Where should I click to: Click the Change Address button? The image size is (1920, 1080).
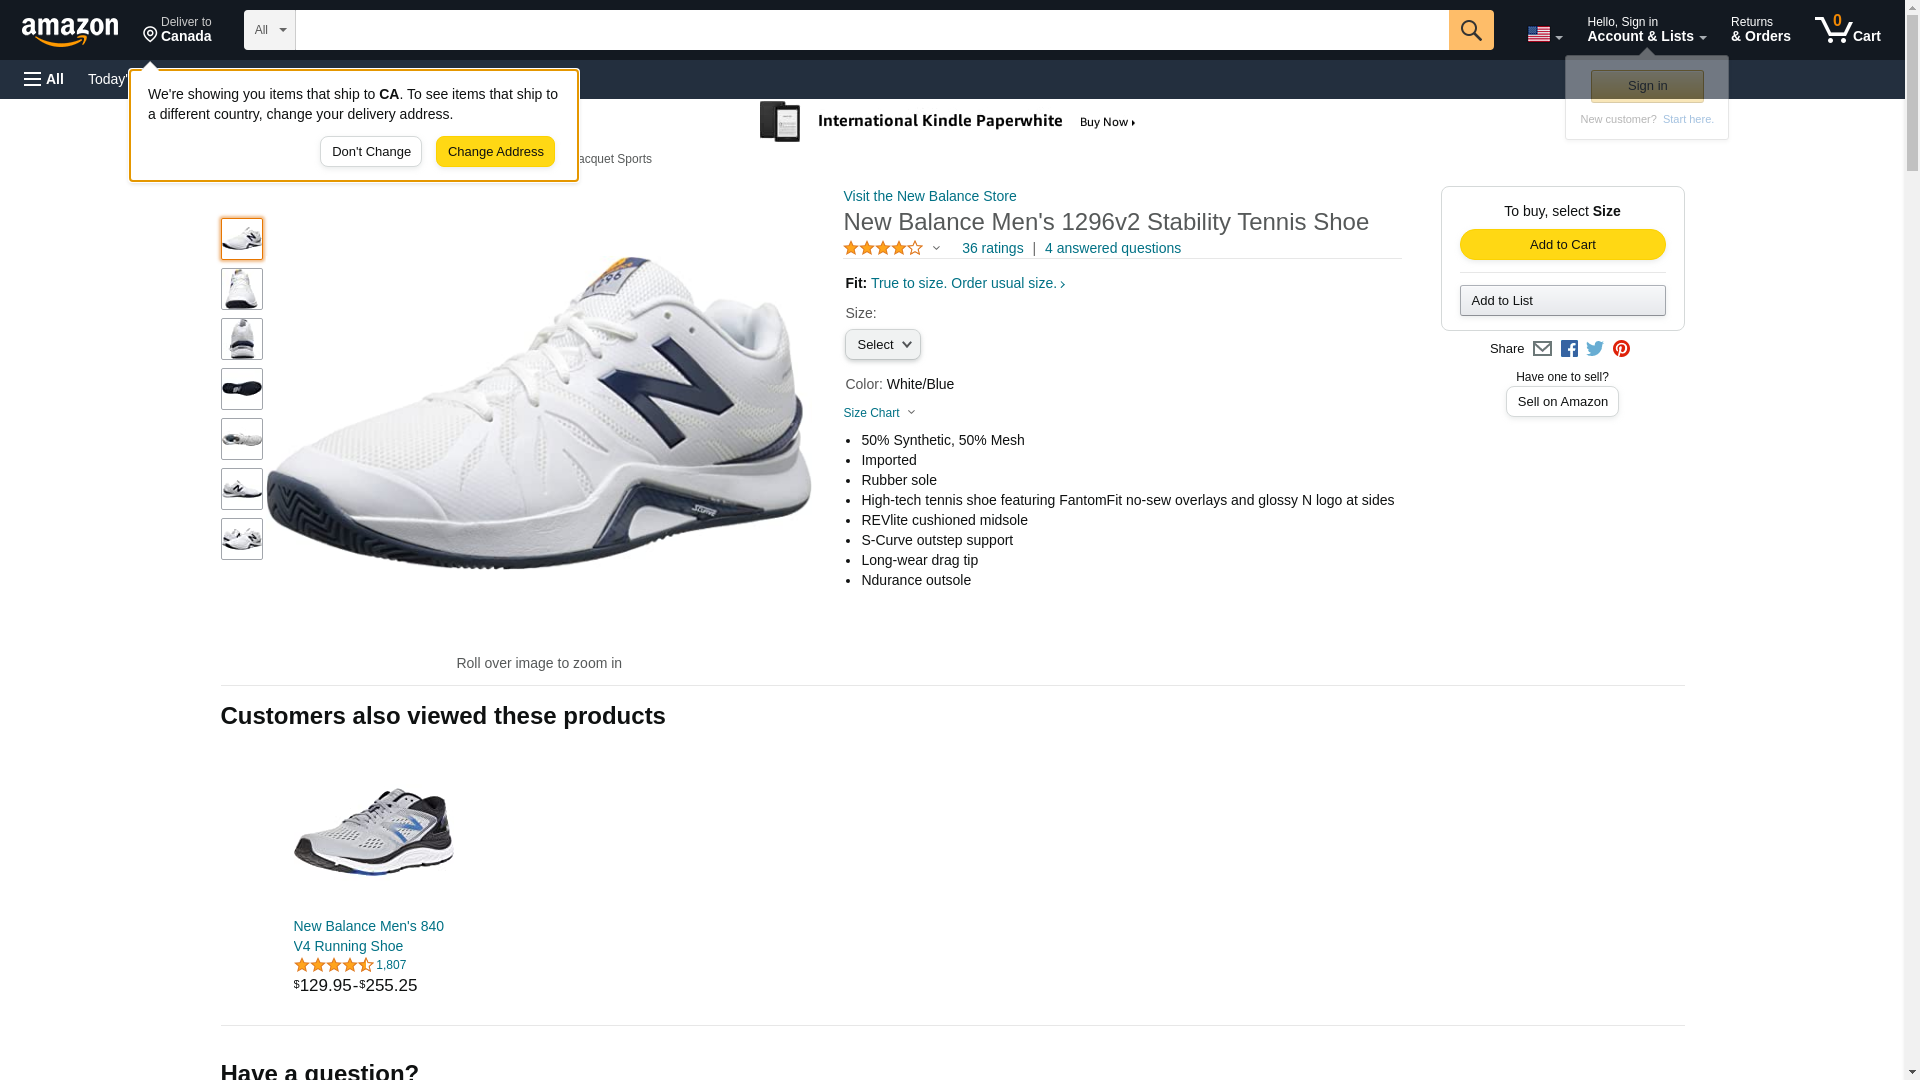[495, 152]
